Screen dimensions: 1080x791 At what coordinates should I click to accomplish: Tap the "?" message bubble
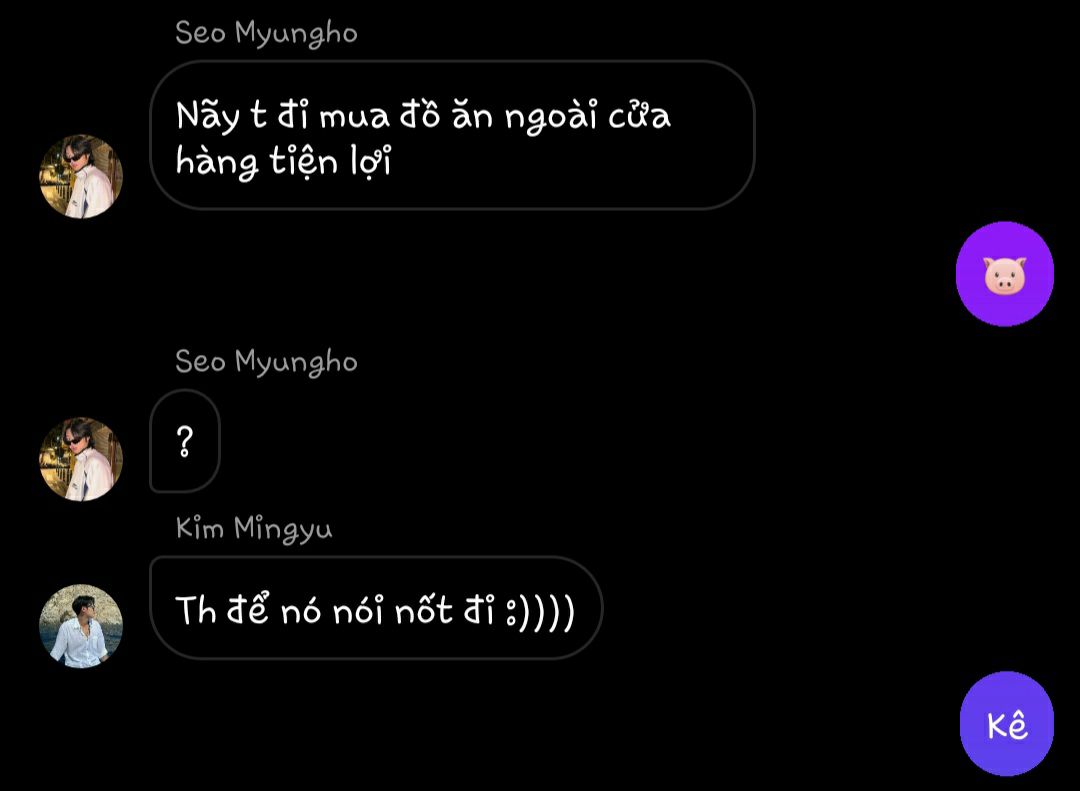[185, 441]
